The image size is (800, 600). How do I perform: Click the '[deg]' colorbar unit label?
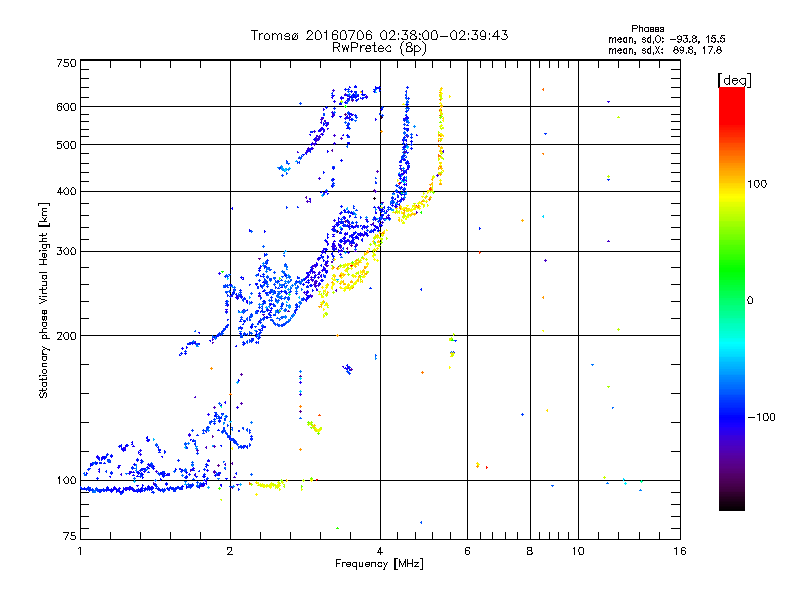click(734, 80)
